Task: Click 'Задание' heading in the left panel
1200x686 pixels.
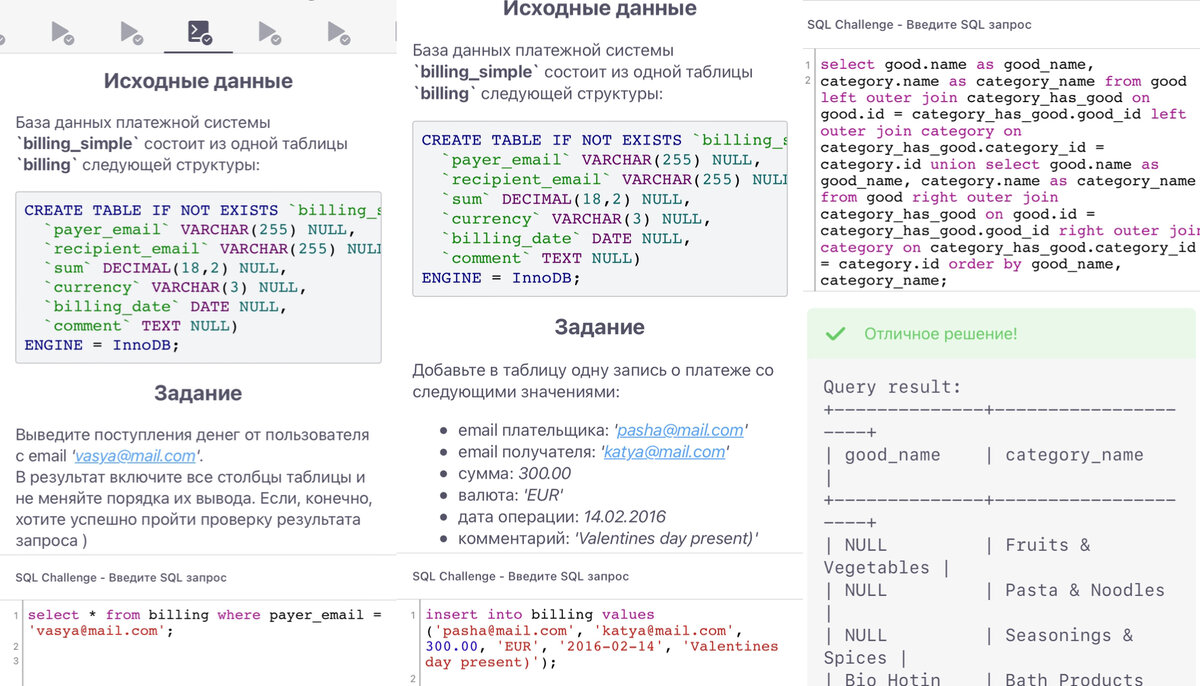Action: point(198,393)
